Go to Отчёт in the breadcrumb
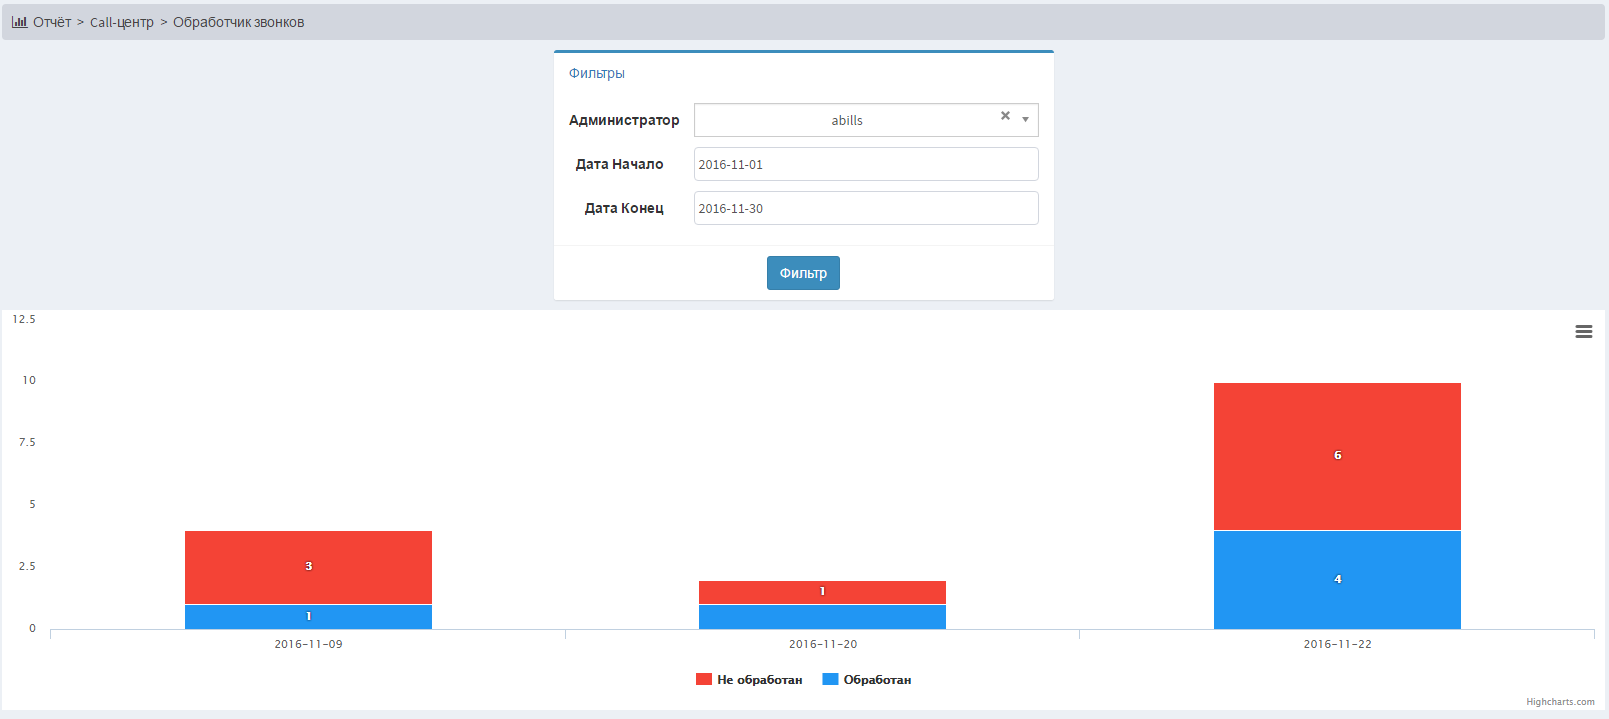1609x719 pixels. pyautogui.click(x=52, y=22)
